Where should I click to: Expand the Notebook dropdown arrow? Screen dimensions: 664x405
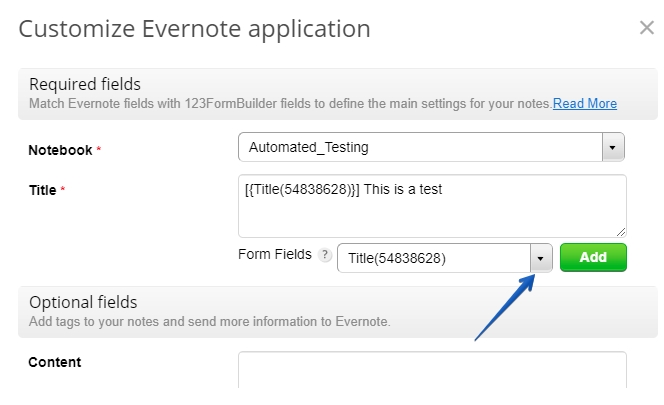[x=613, y=148]
